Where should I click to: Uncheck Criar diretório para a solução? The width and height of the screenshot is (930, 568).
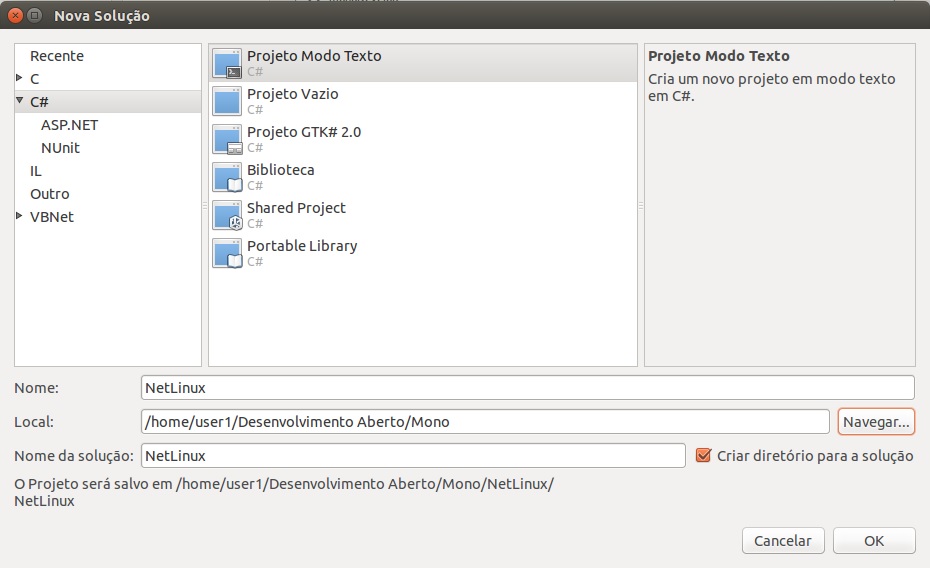tap(702, 455)
